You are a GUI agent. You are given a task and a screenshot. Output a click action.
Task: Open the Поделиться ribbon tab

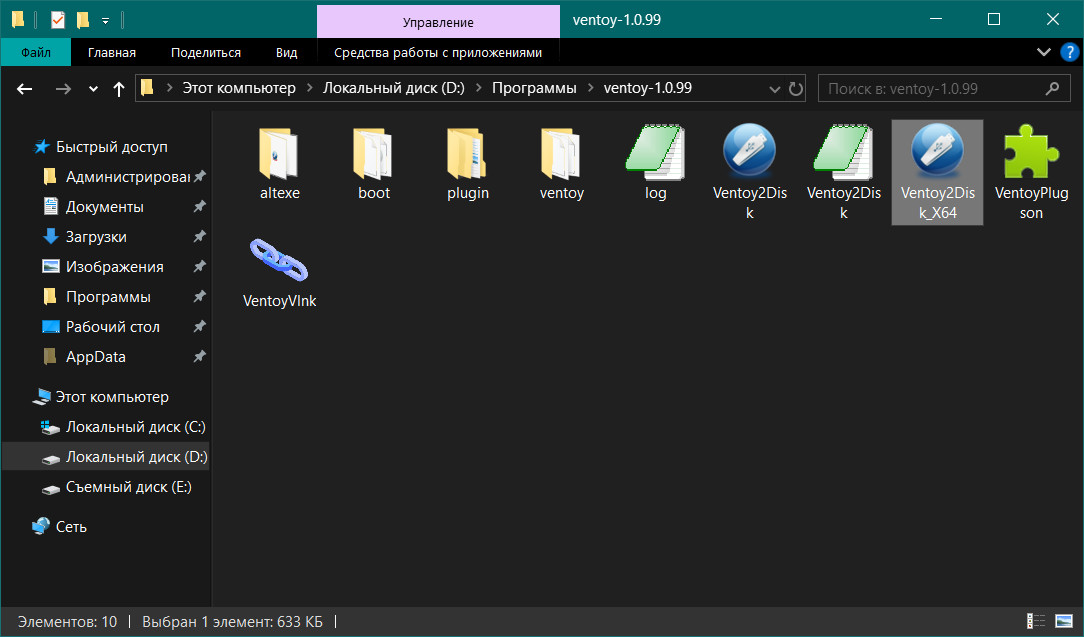[x=206, y=53]
